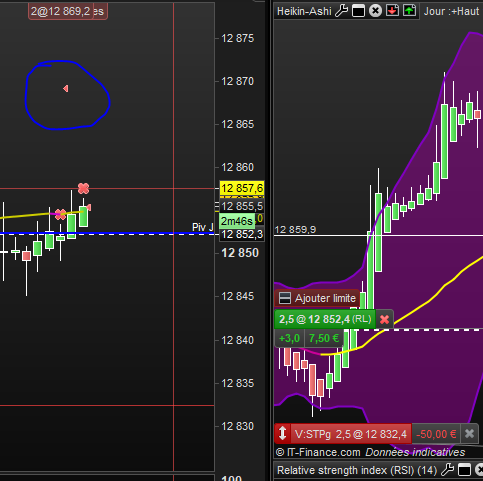
Task: Click the 12 855,5 current price label
Action: pyautogui.click(x=242, y=206)
